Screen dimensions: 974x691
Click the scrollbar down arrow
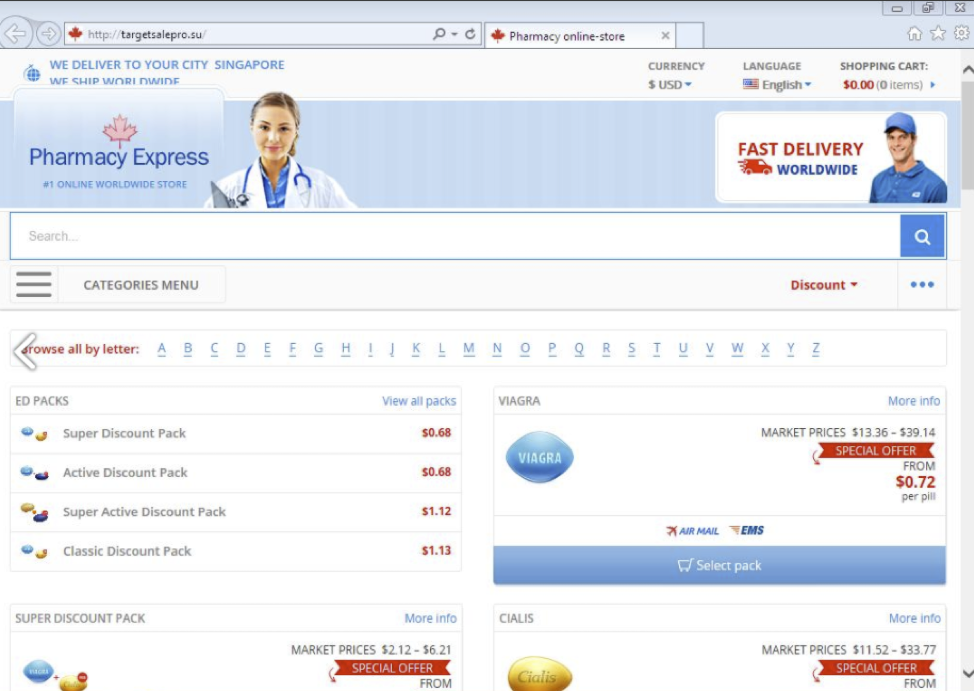click(967, 674)
